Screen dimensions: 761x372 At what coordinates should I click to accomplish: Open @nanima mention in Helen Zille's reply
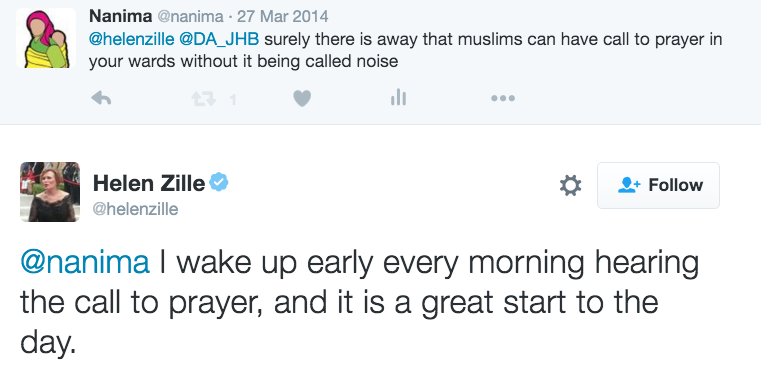pos(85,263)
